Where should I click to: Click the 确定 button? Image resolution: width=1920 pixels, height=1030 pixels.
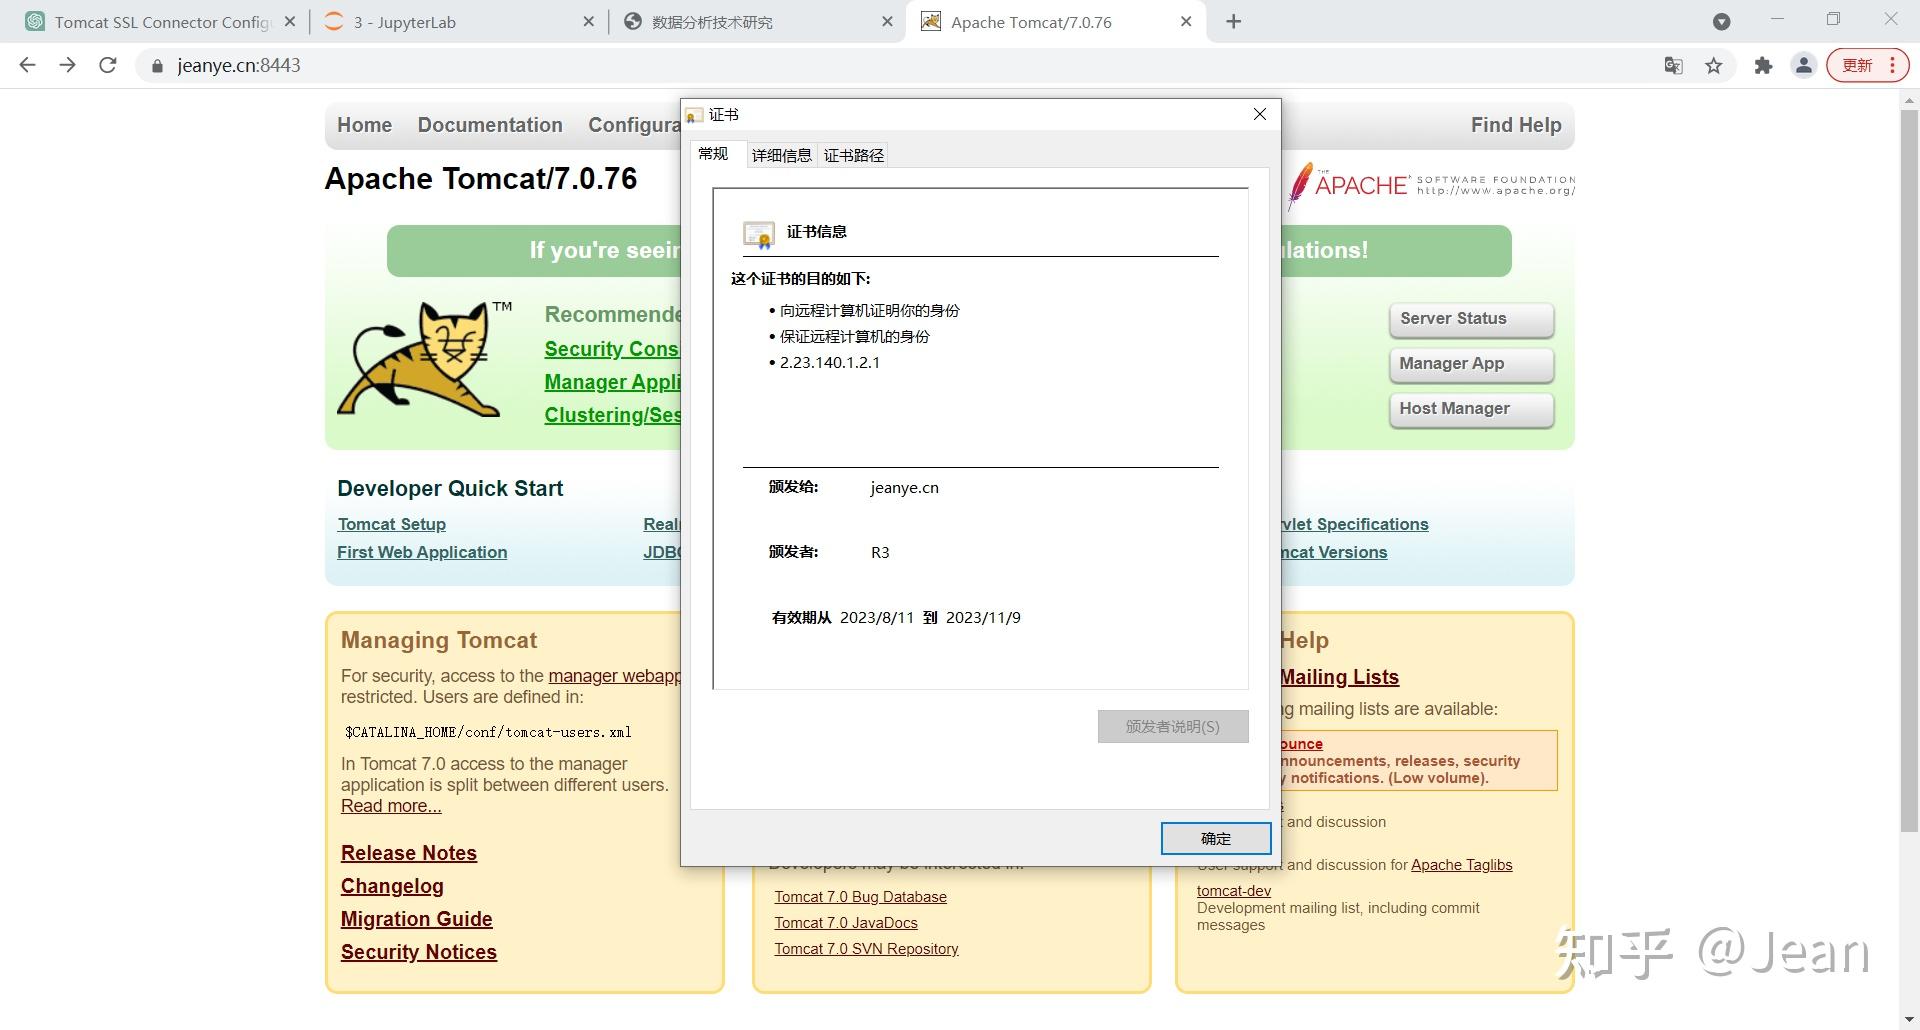(1216, 838)
